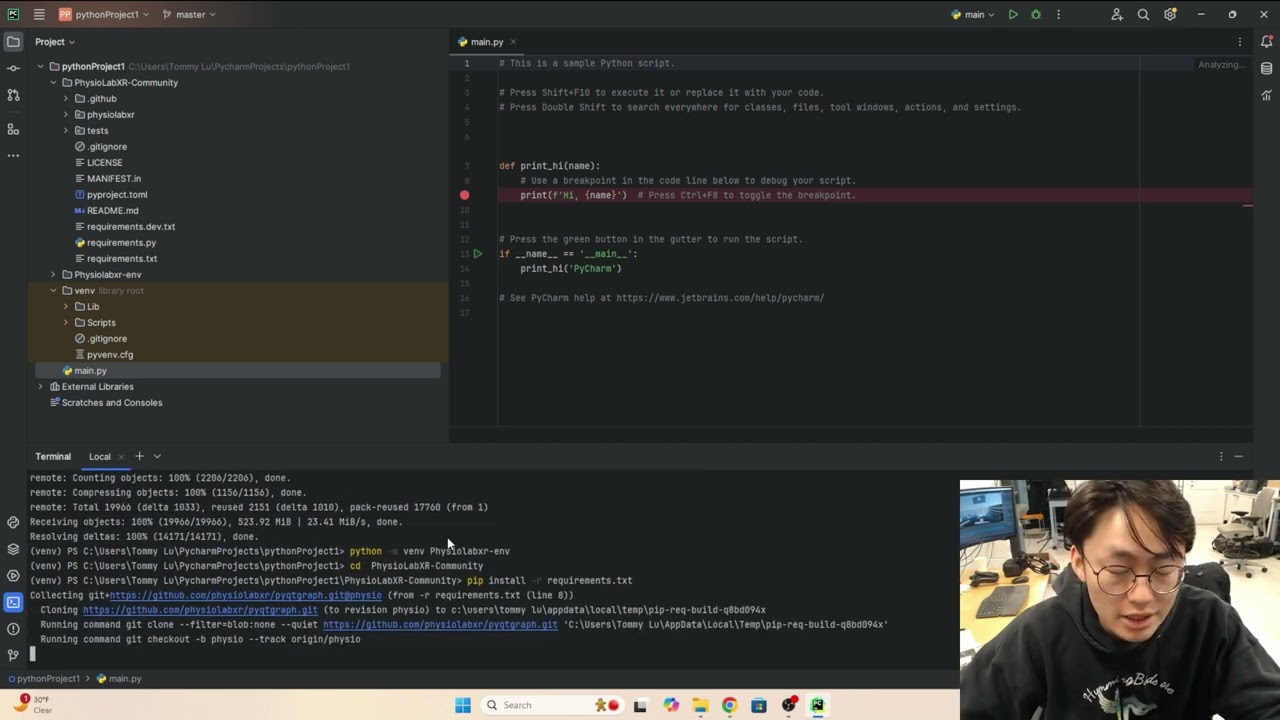Open more run actions menu

pyautogui.click(x=1058, y=15)
